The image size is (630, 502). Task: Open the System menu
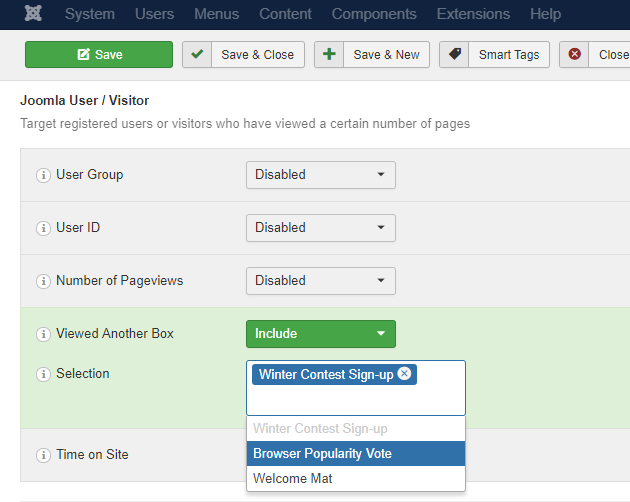[x=90, y=14]
